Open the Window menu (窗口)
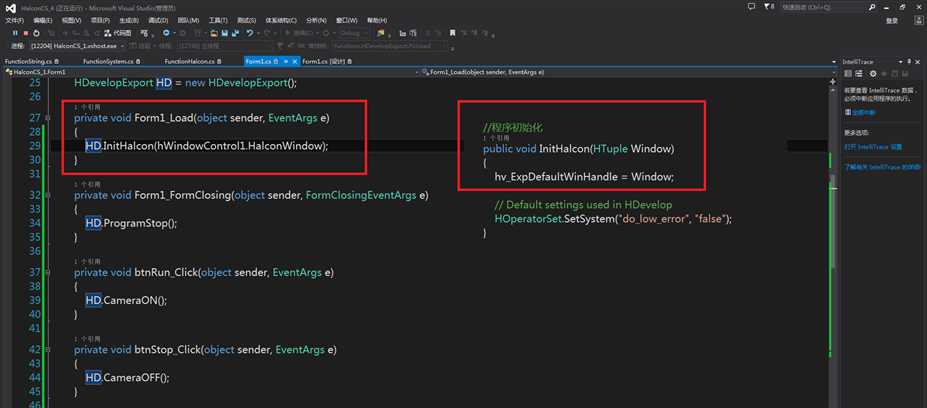This screenshot has height=408, width=927. [x=347, y=20]
